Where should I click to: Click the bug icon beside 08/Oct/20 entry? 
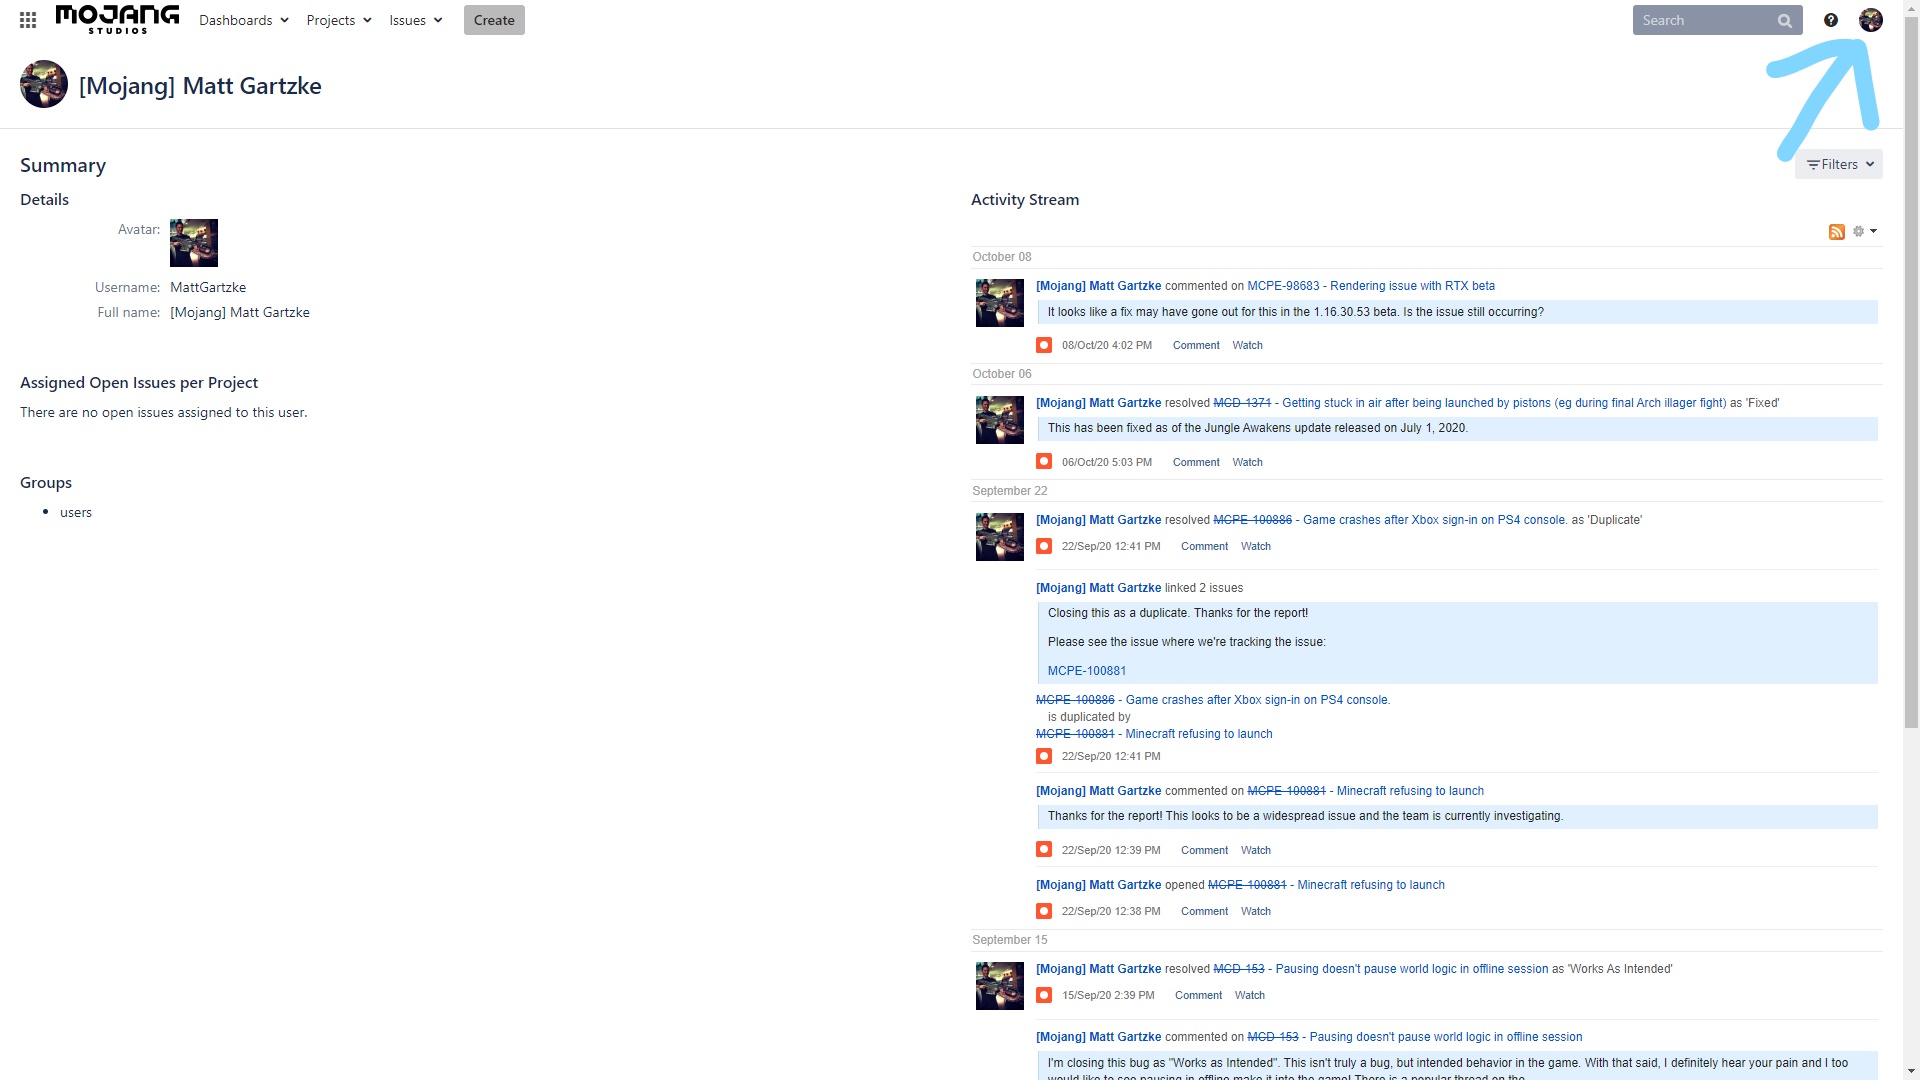(1044, 345)
